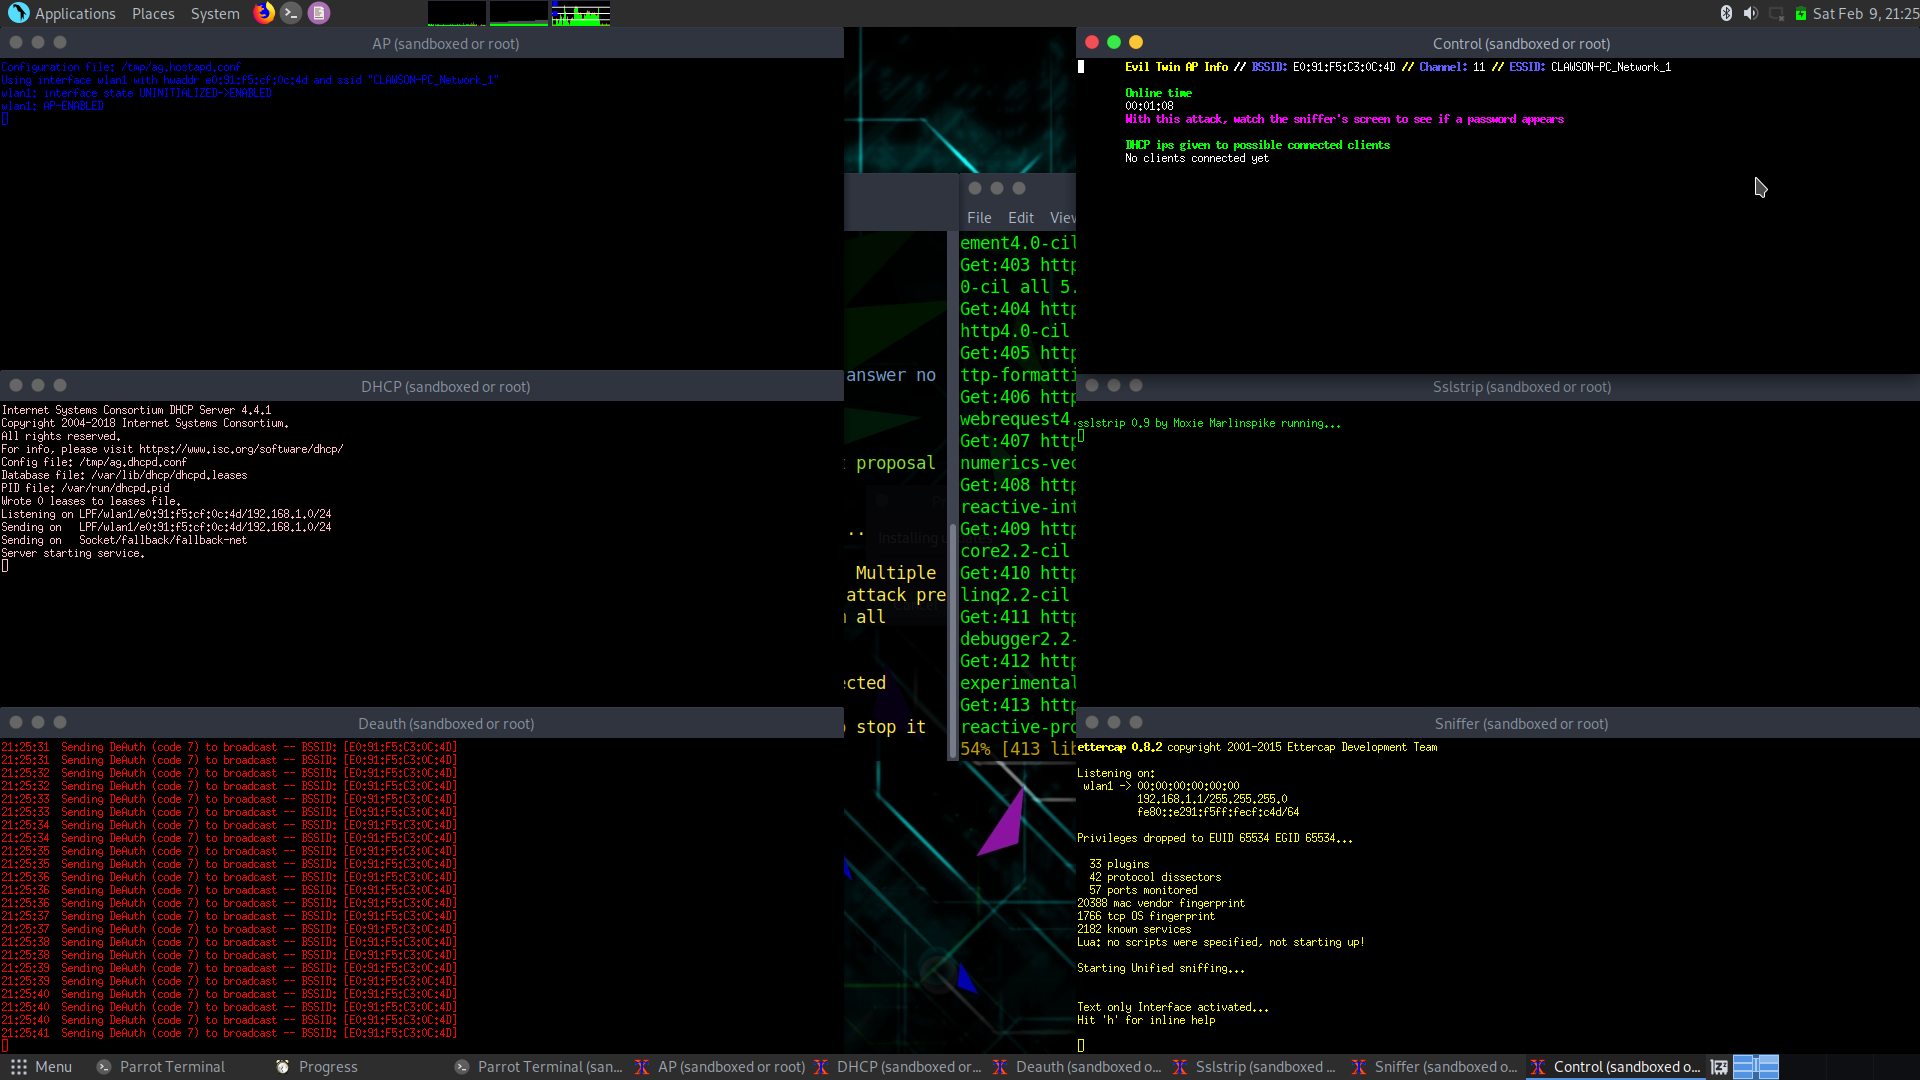Click 'Server starting service.' line in DHCP
The width and height of the screenshot is (1920, 1080).
[73, 553]
